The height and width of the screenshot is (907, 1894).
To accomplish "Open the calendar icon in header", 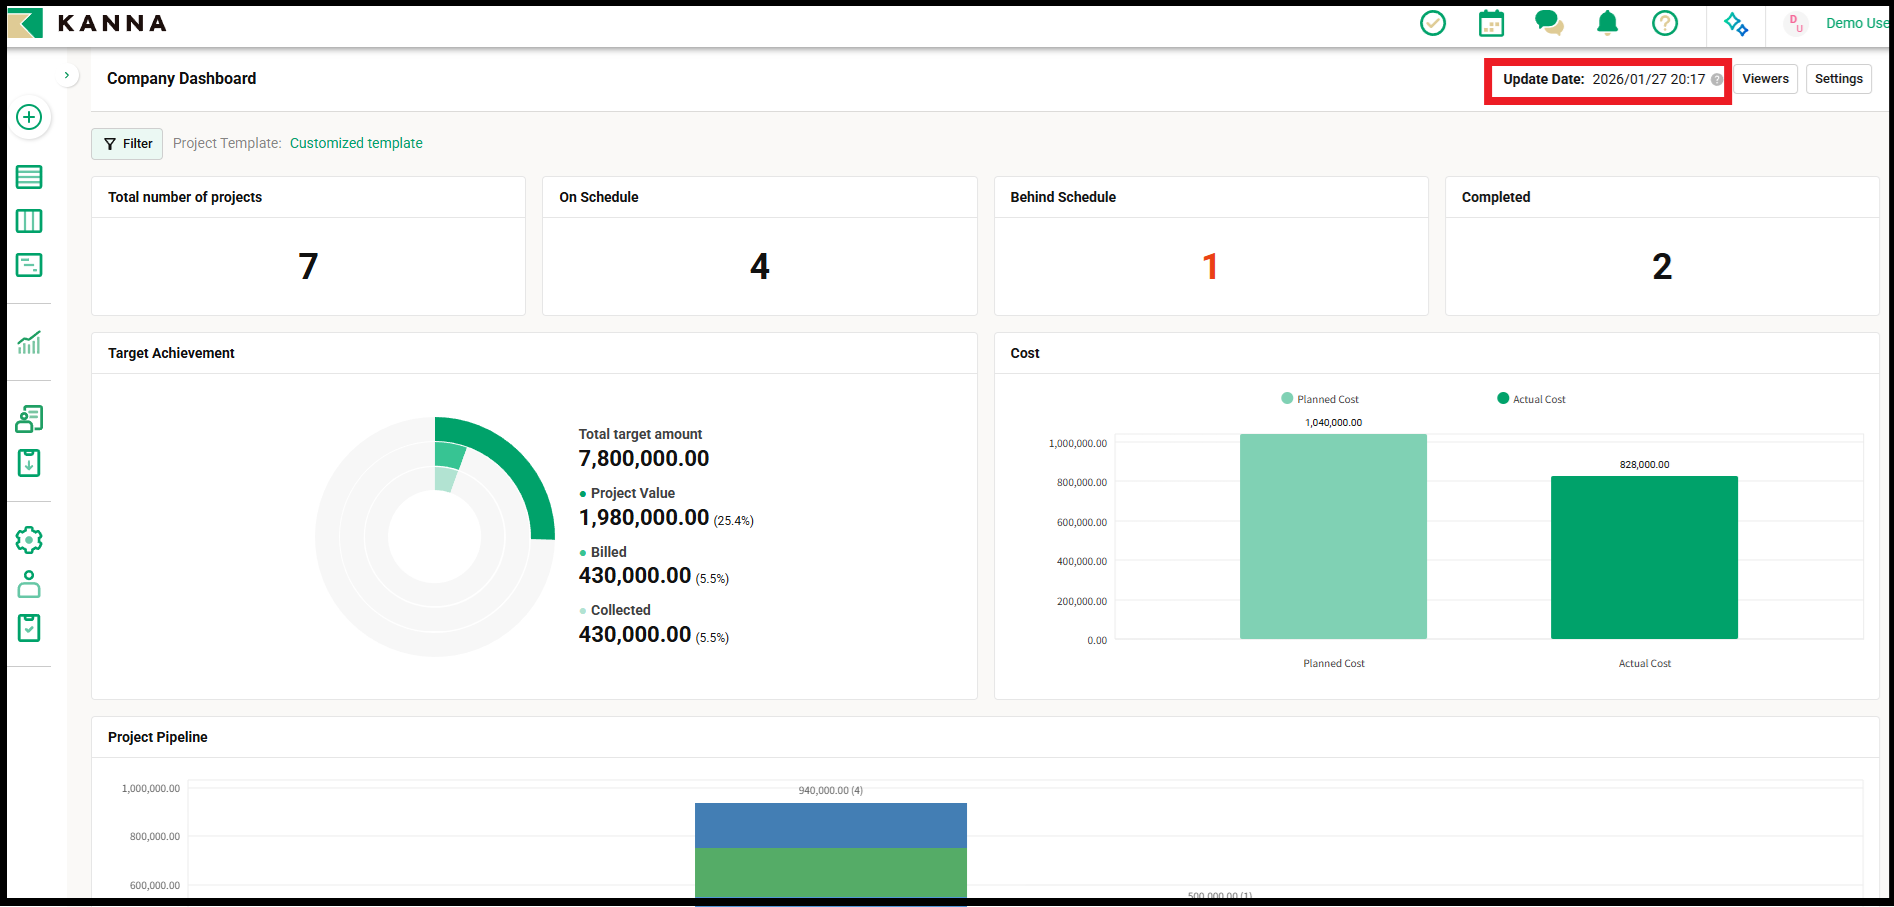I will (x=1491, y=23).
